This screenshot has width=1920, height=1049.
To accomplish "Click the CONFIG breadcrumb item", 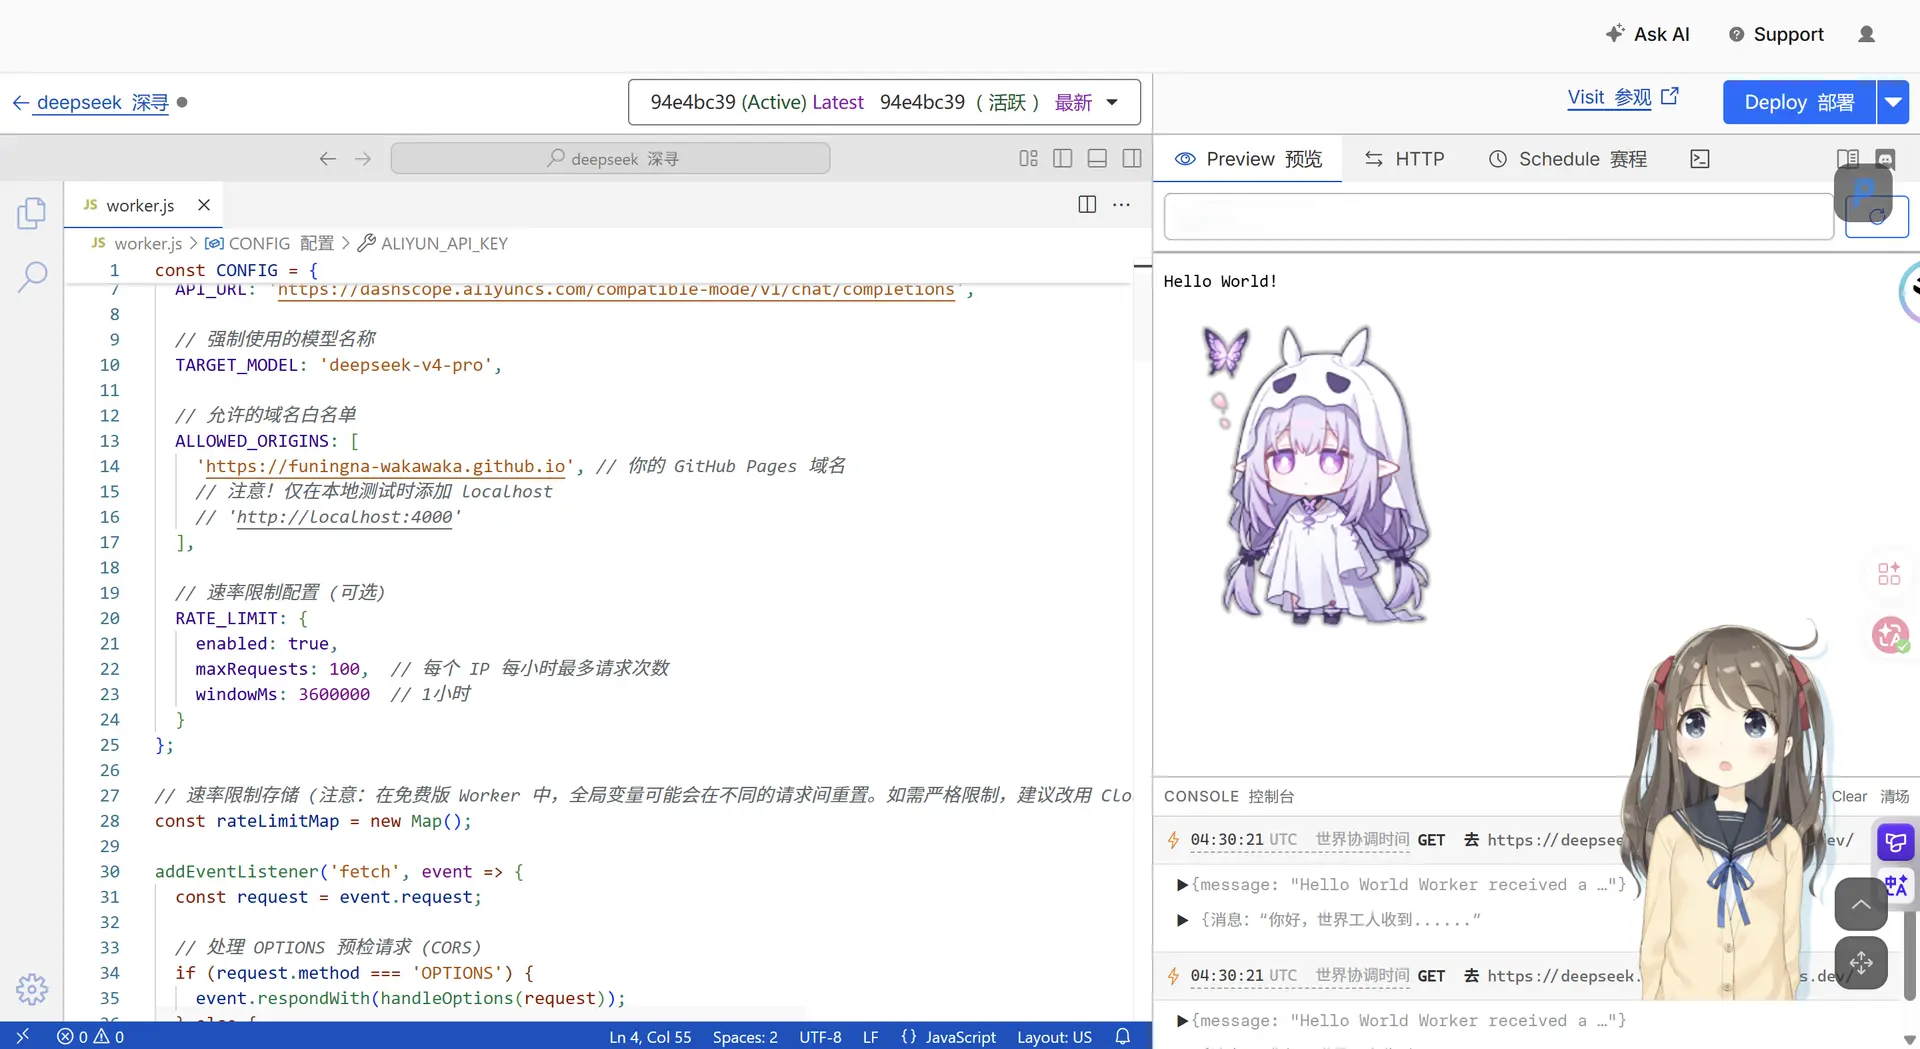I will pos(270,243).
